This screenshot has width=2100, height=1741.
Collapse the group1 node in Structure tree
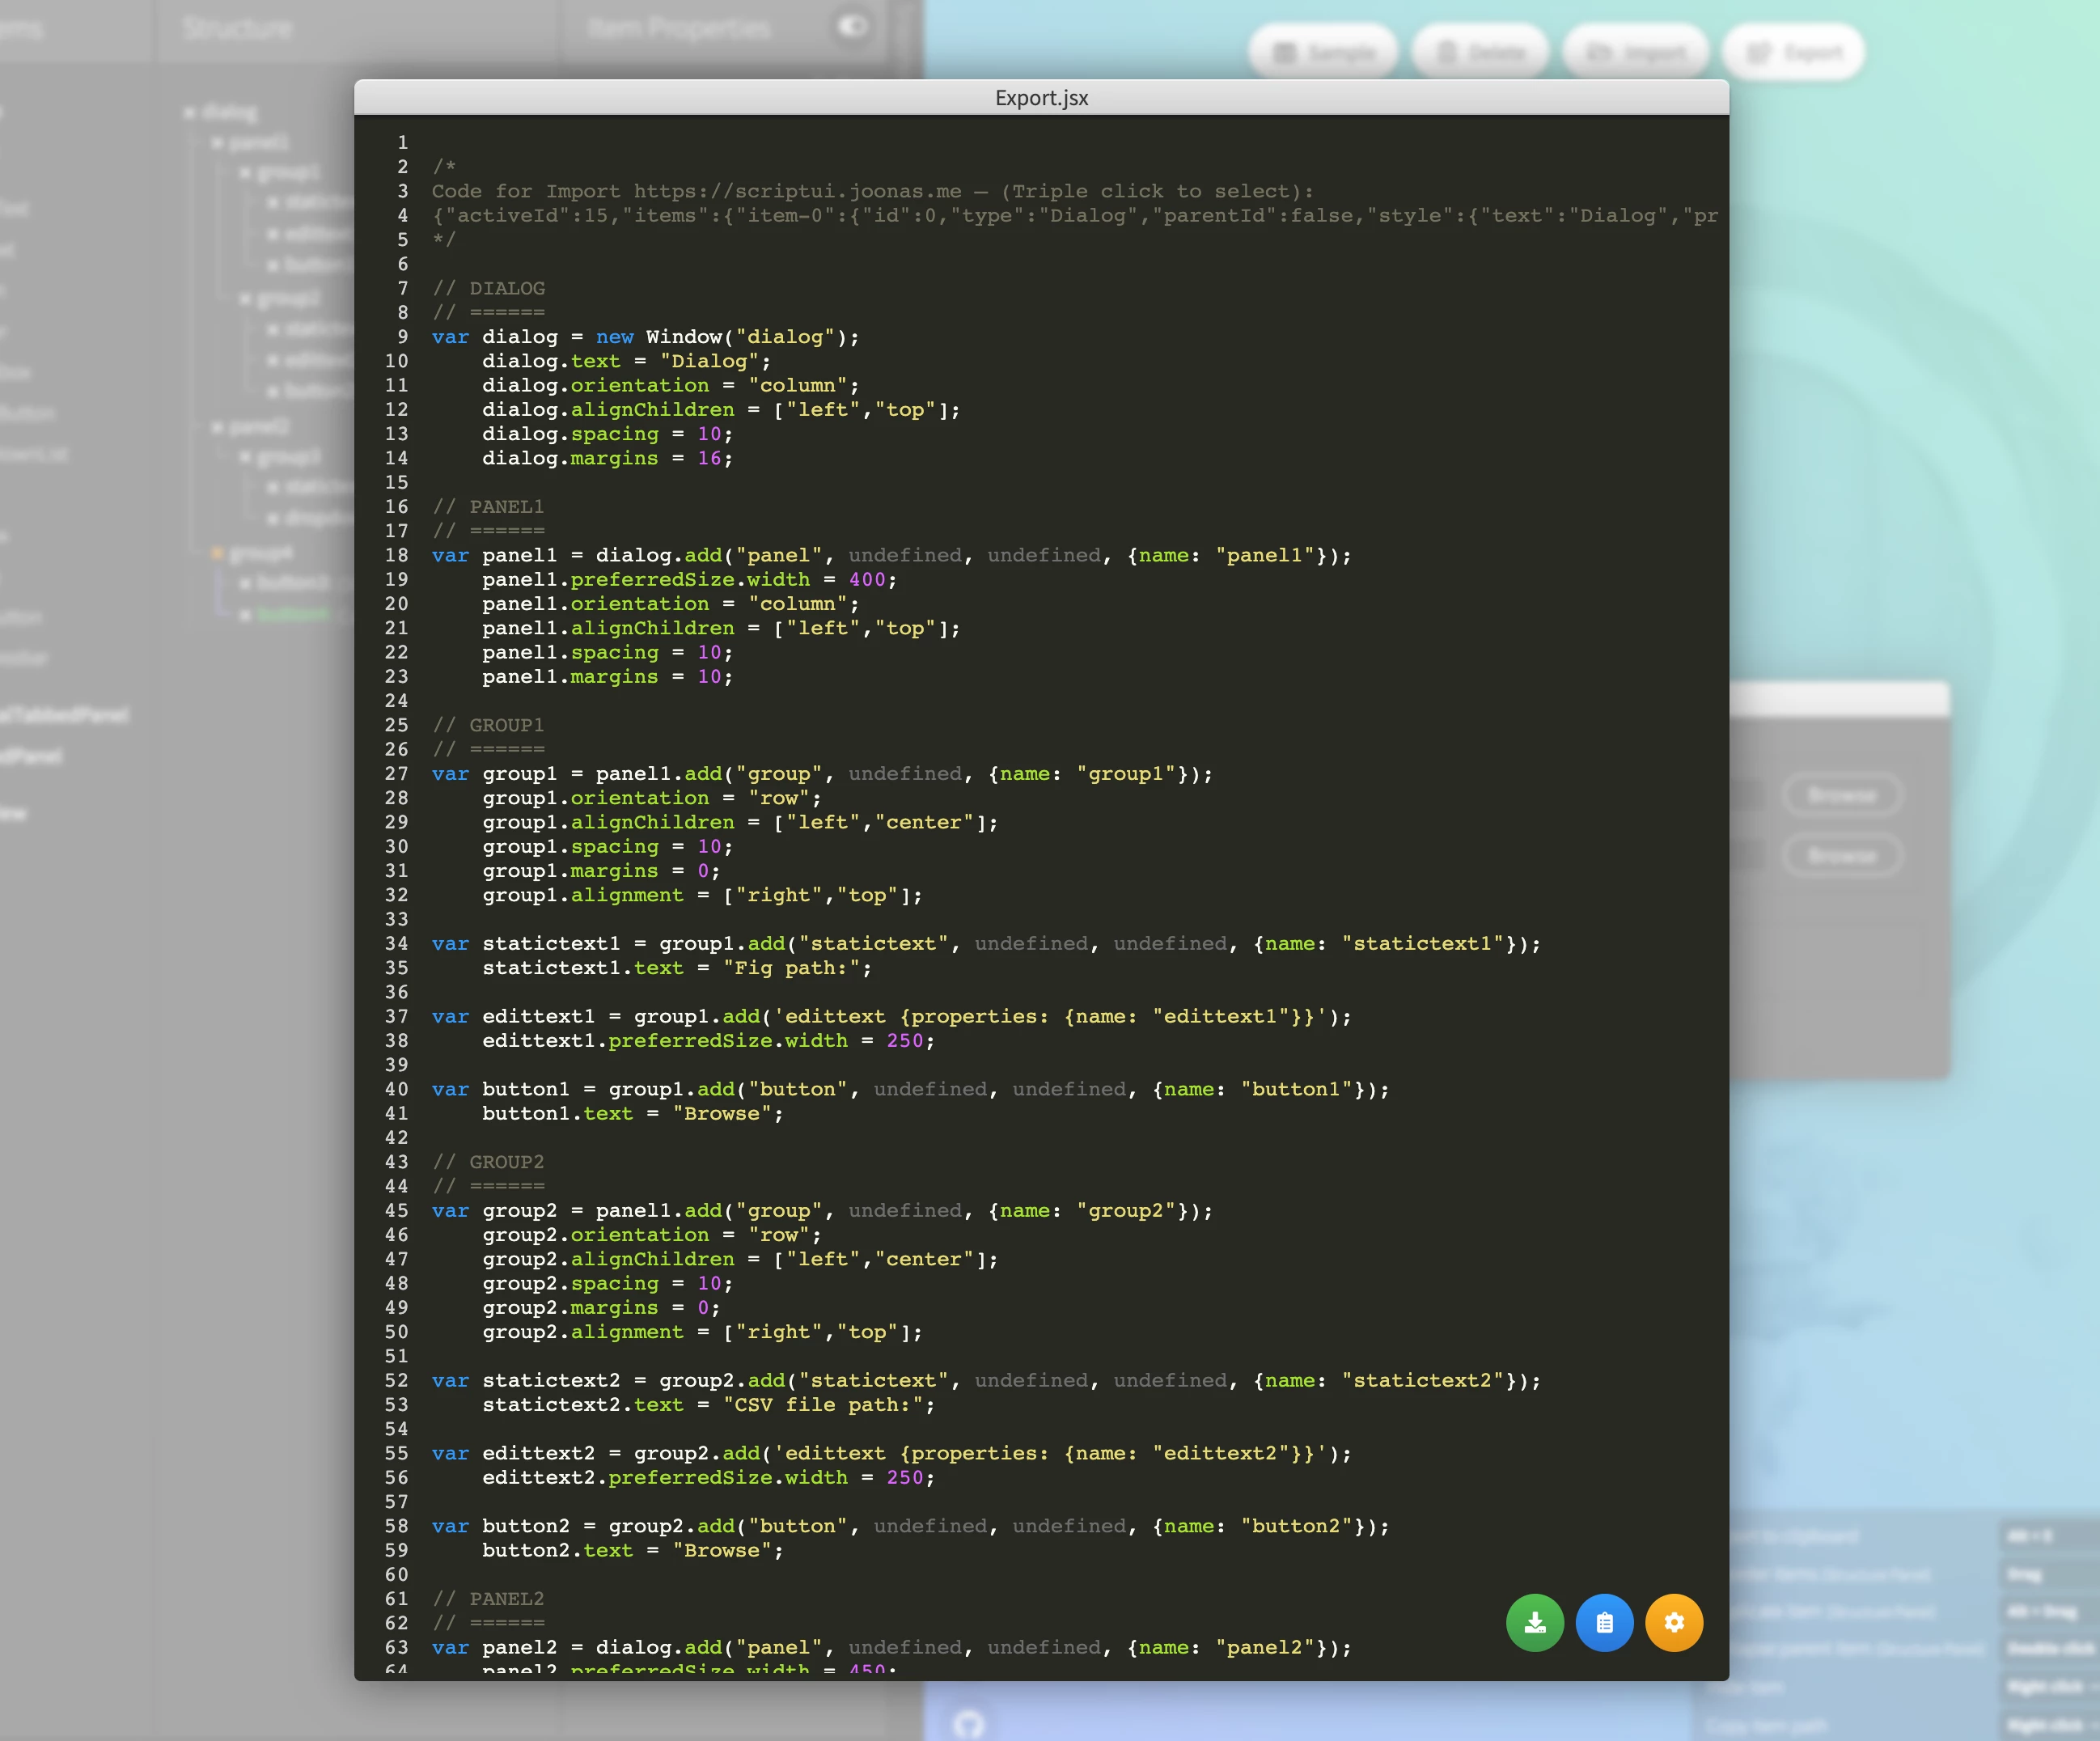tap(245, 173)
